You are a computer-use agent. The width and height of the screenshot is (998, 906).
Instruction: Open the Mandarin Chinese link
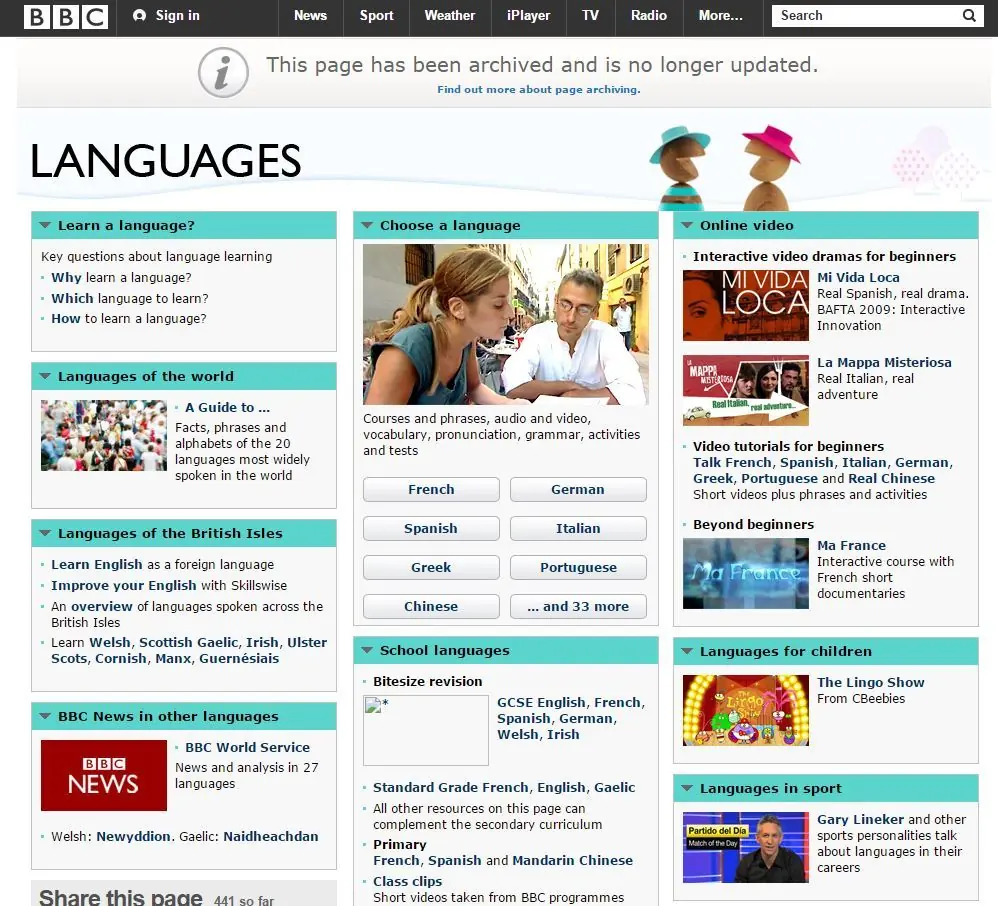[573, 860]
